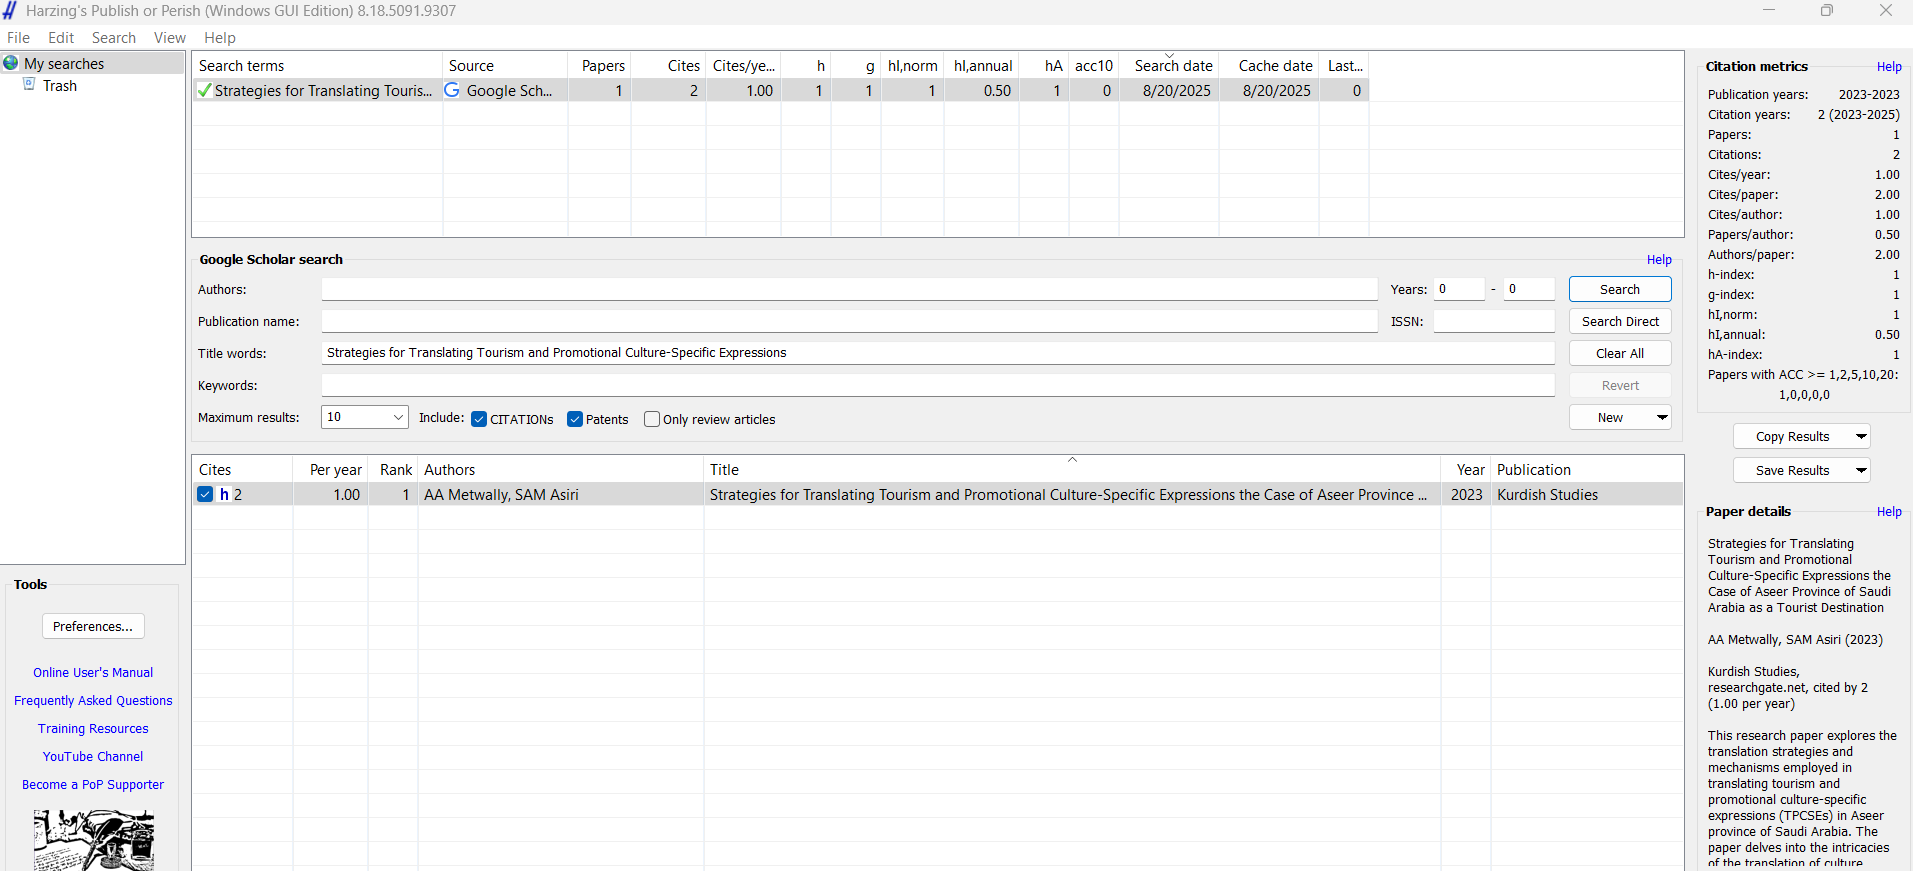Restore down the application window
The height and width of the screenshot is (871, 1913).
1826,11
